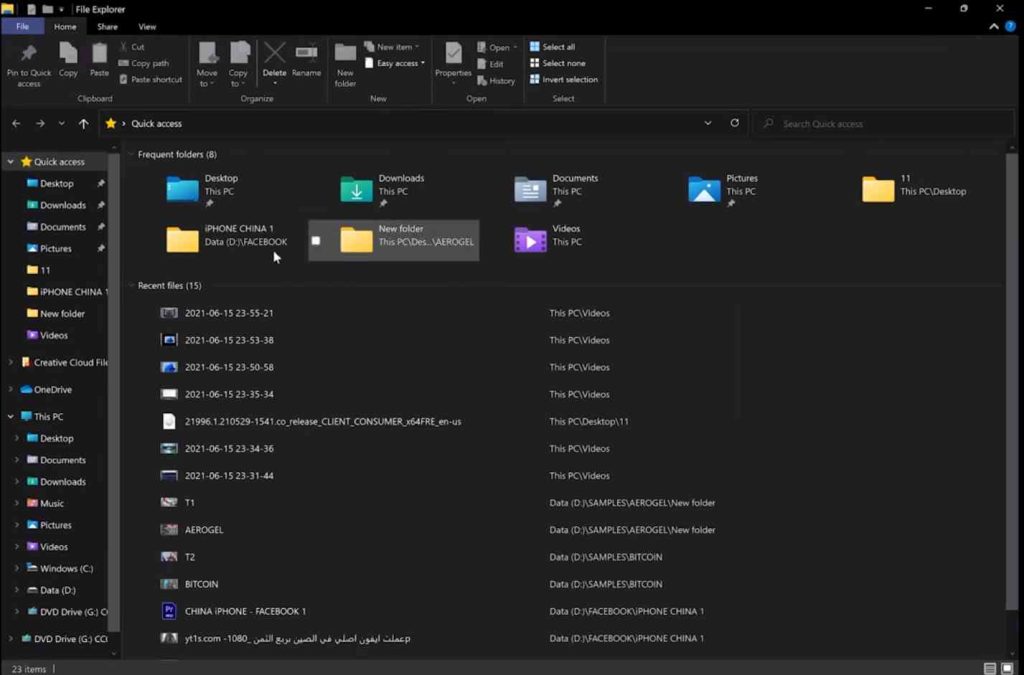Screen dimensions: 1024x675
Task: Collapse Frequent folders section
Action: (131, 155)
